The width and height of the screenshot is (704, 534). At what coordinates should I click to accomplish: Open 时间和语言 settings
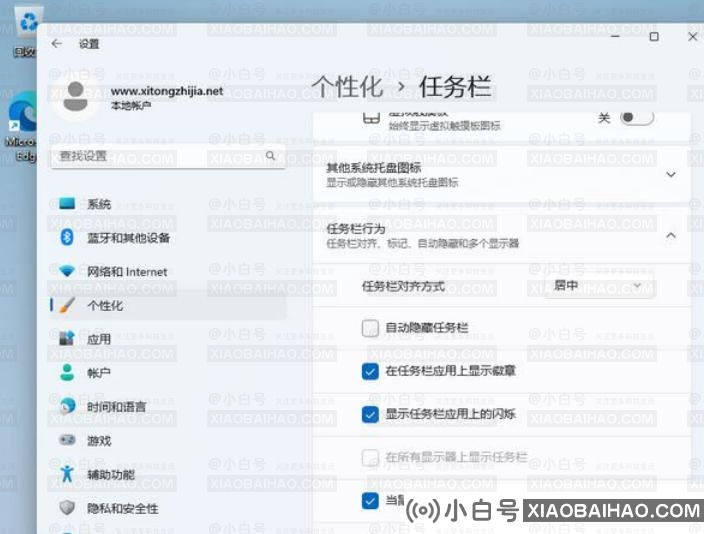[168, 406]
